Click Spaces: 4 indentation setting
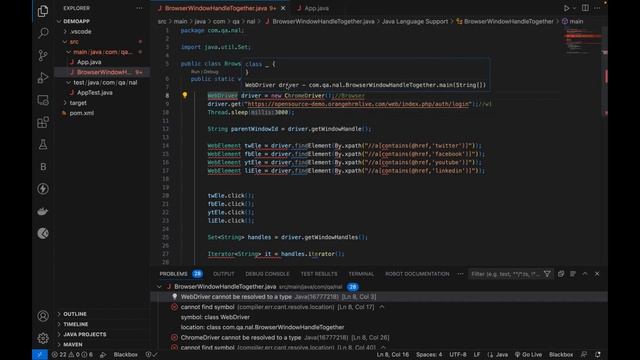The image size is (640, 360). [x=429, y=355]
